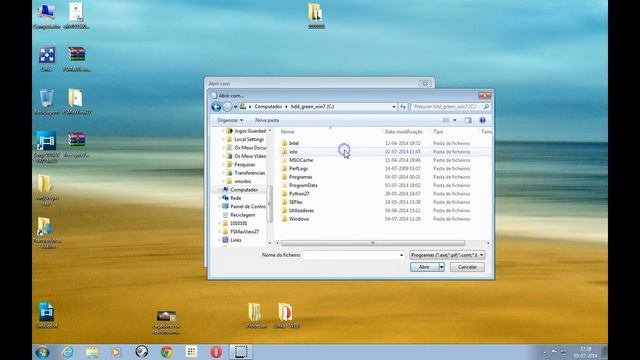Select Reciclagem in navigation tree
Viewport: 640px width, 360px height.
click(242, 215)
